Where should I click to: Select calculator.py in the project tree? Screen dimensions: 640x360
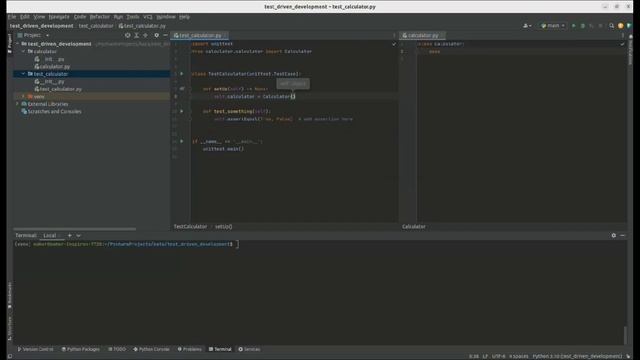coord(52,67)
